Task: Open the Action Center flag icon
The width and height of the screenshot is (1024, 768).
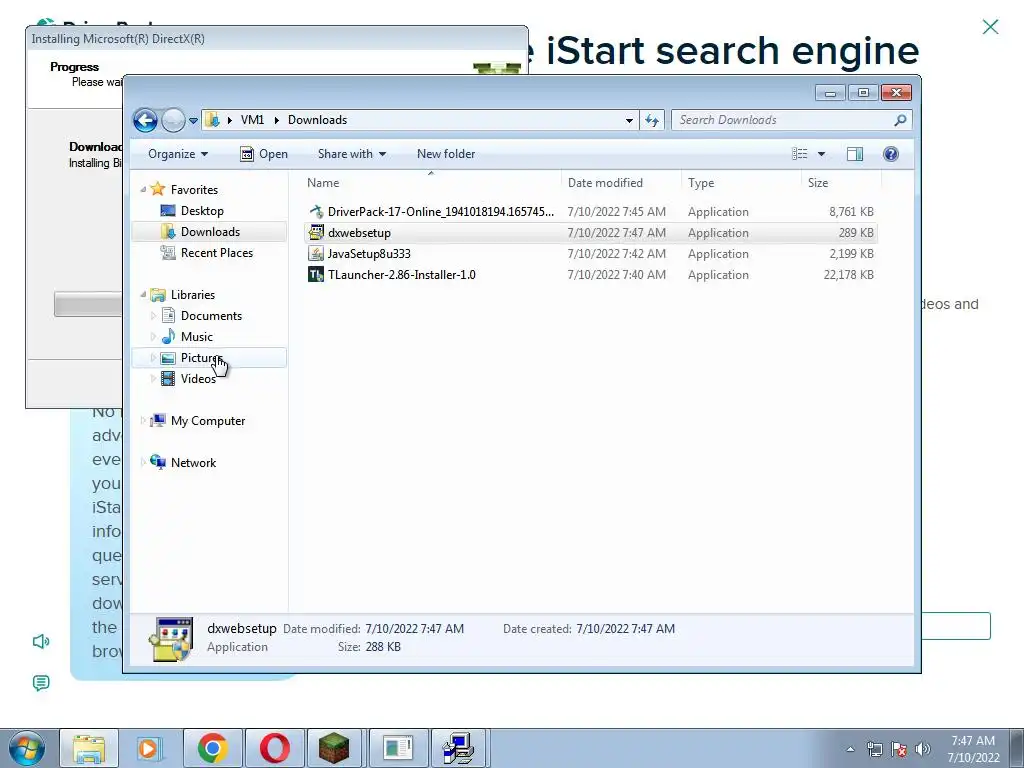Action: (x=899, y=750)
